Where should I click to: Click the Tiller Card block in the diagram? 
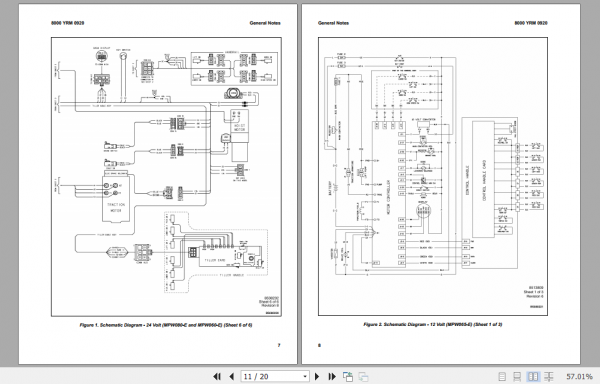230,257
